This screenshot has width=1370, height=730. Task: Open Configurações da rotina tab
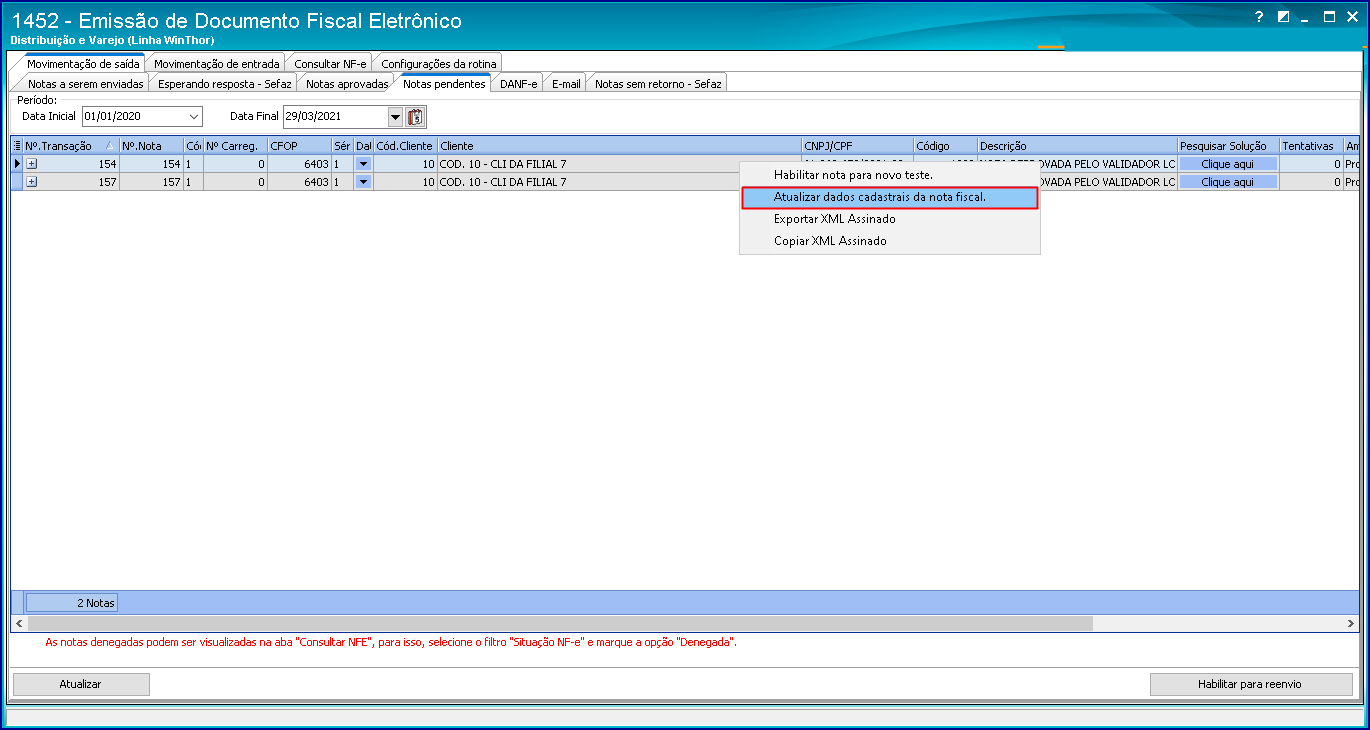(438, 64)
